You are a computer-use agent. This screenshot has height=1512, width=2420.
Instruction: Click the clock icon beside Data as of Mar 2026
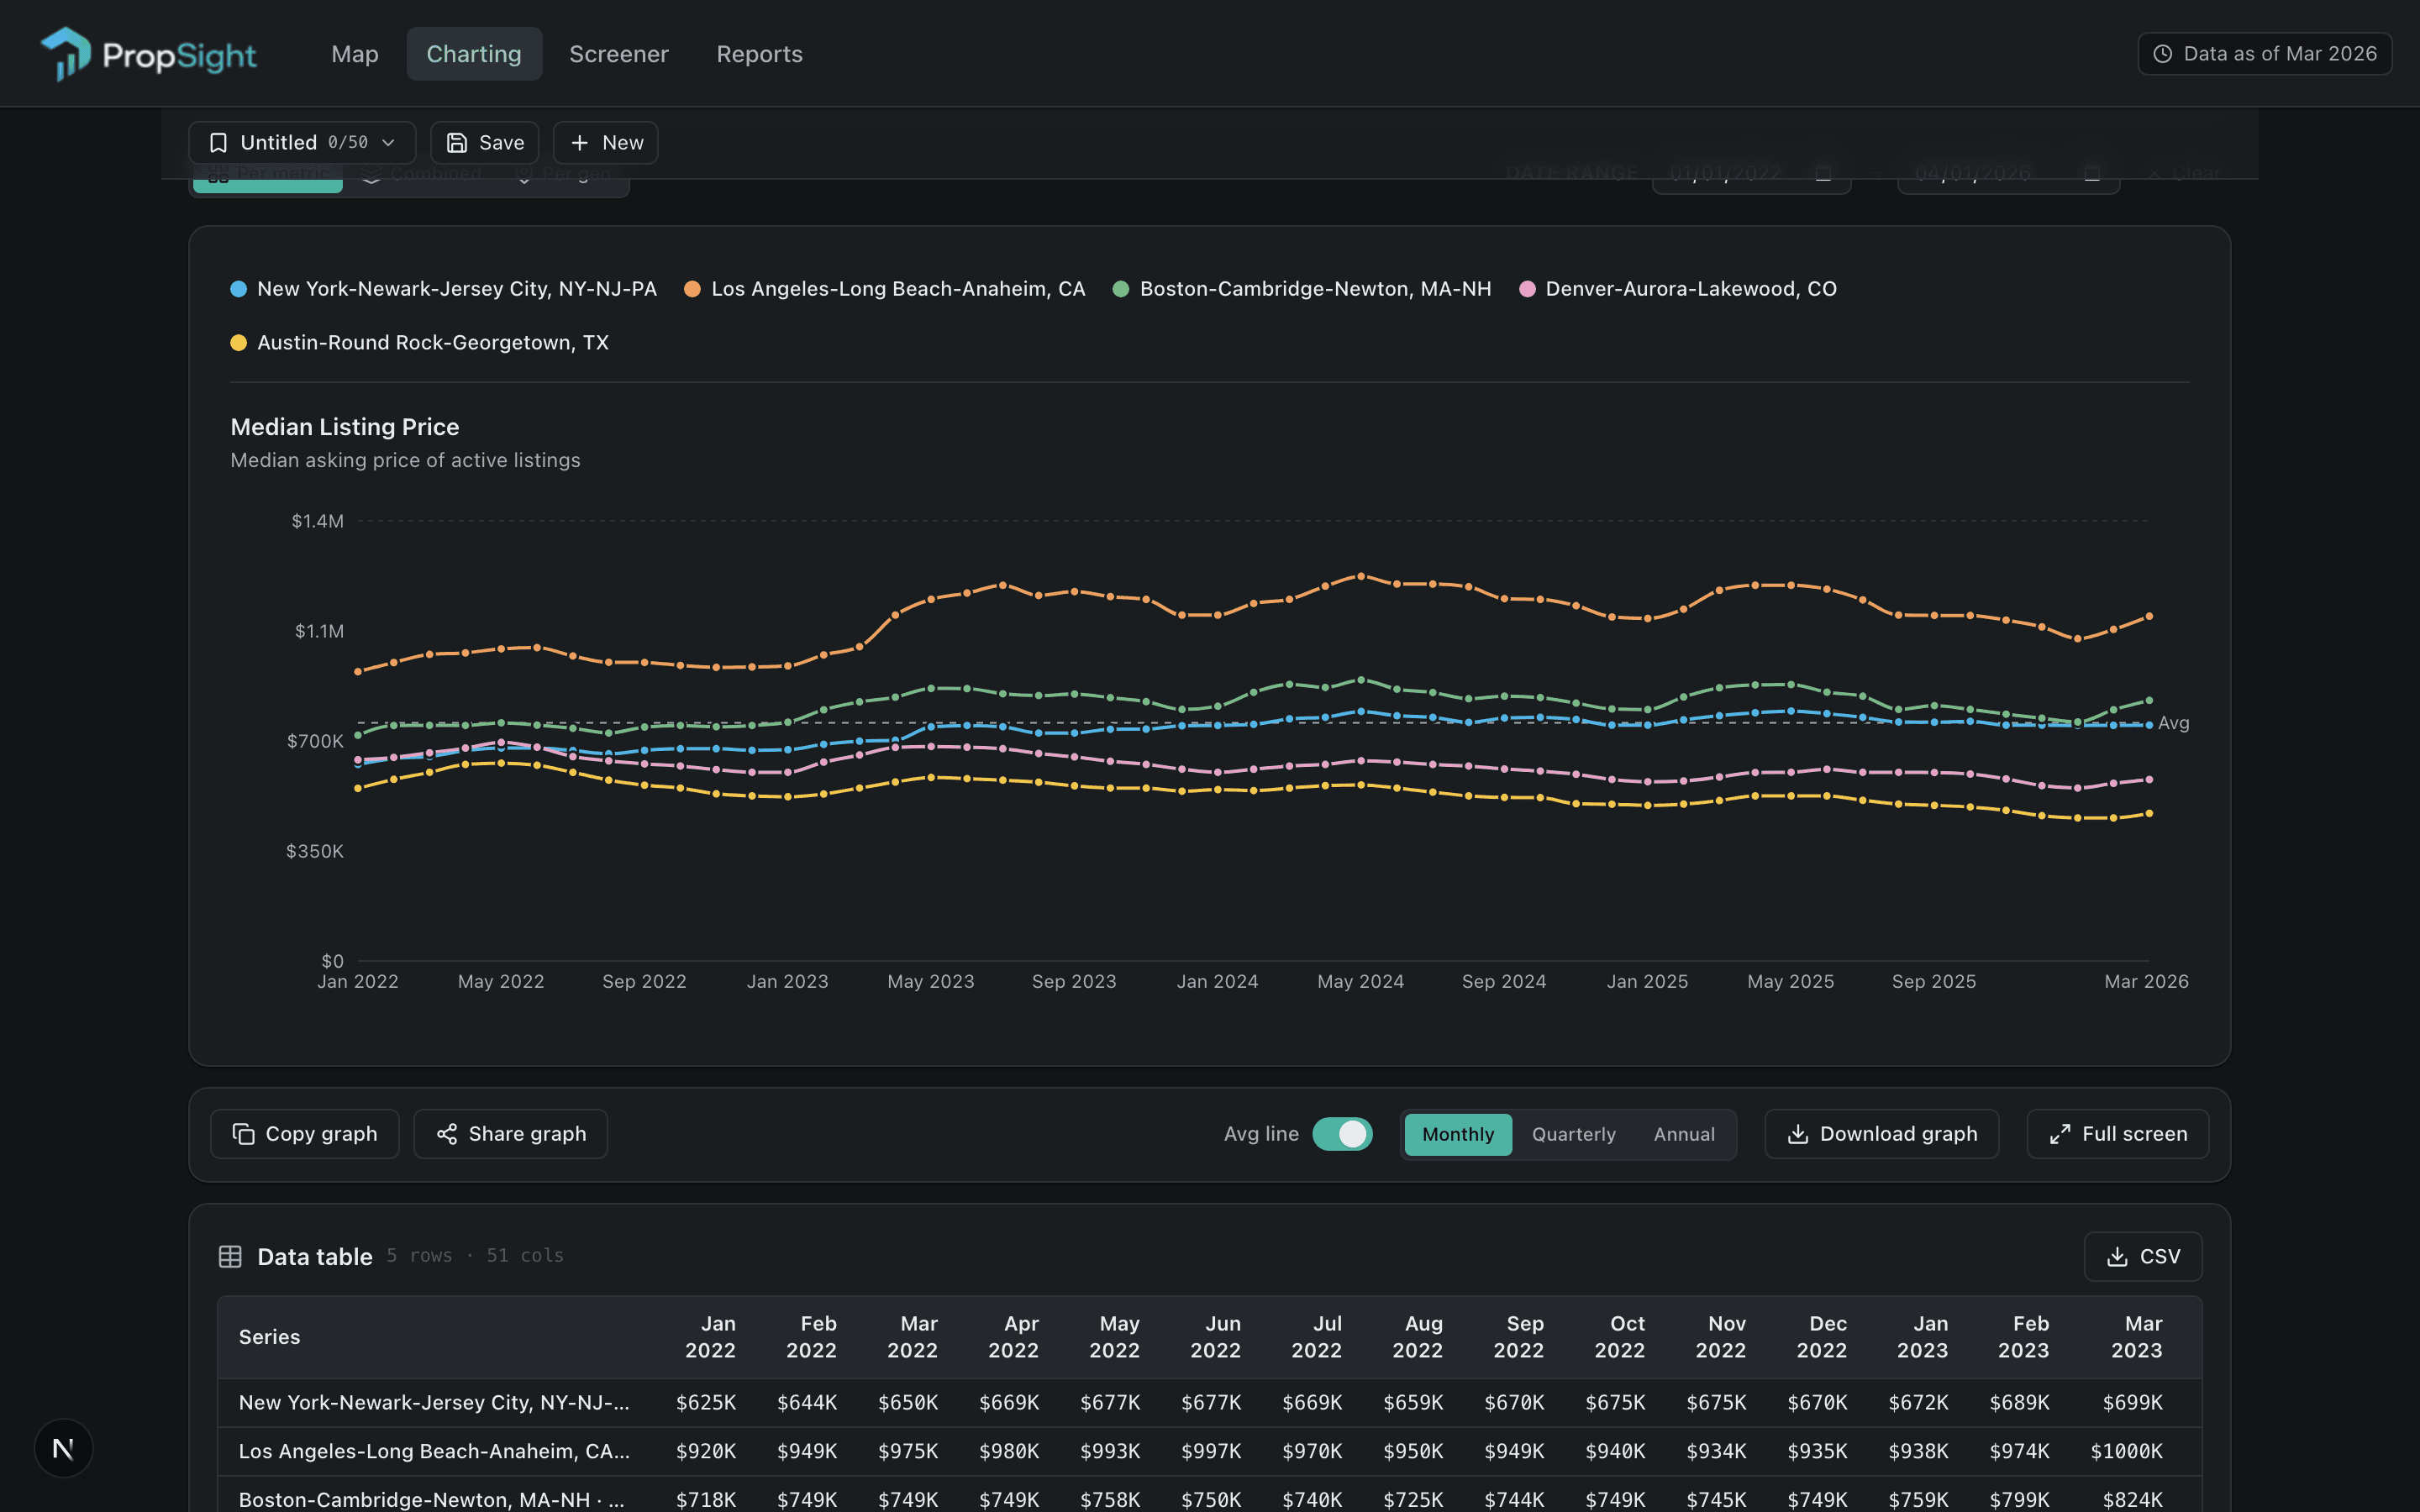tap(2162, 54)
